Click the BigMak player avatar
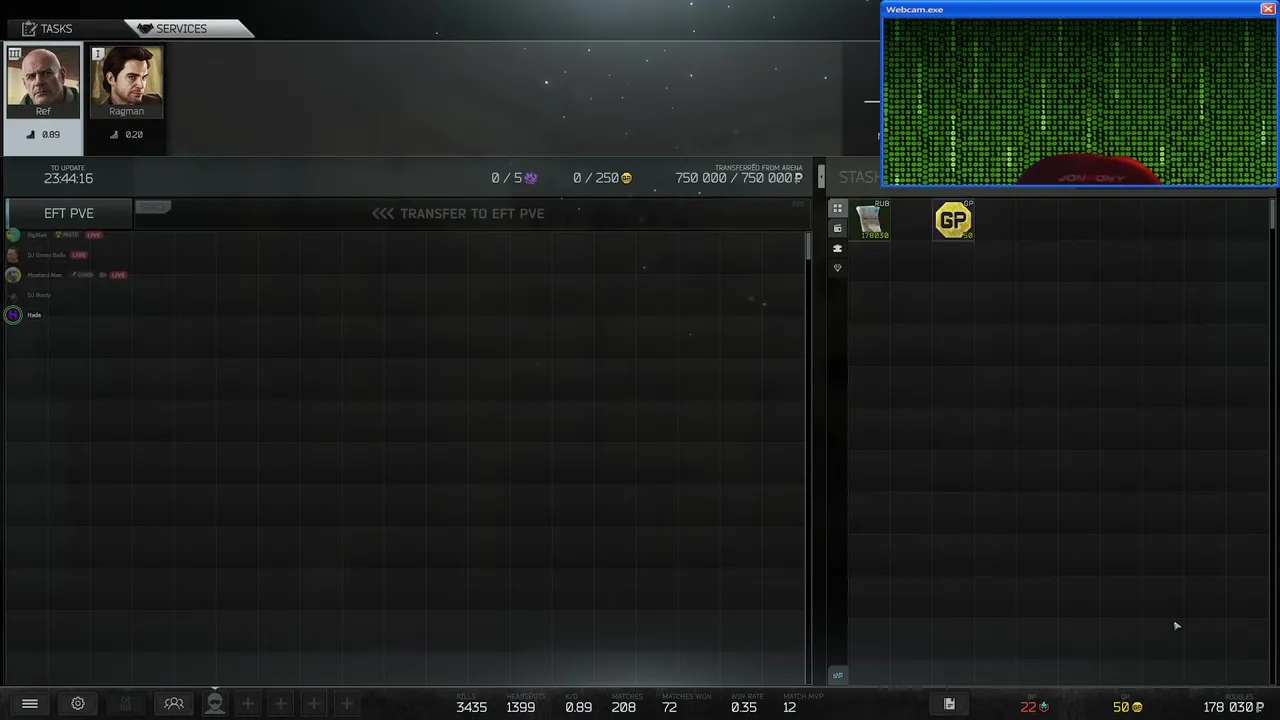 13,235
